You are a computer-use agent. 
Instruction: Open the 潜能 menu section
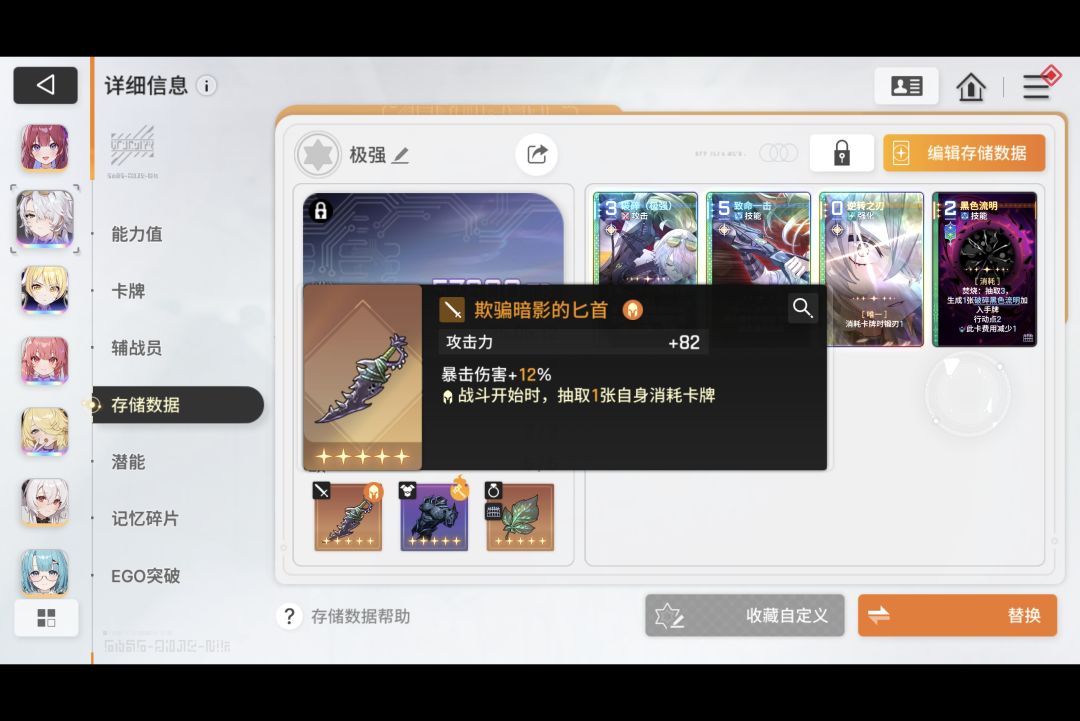click(128, 462)
